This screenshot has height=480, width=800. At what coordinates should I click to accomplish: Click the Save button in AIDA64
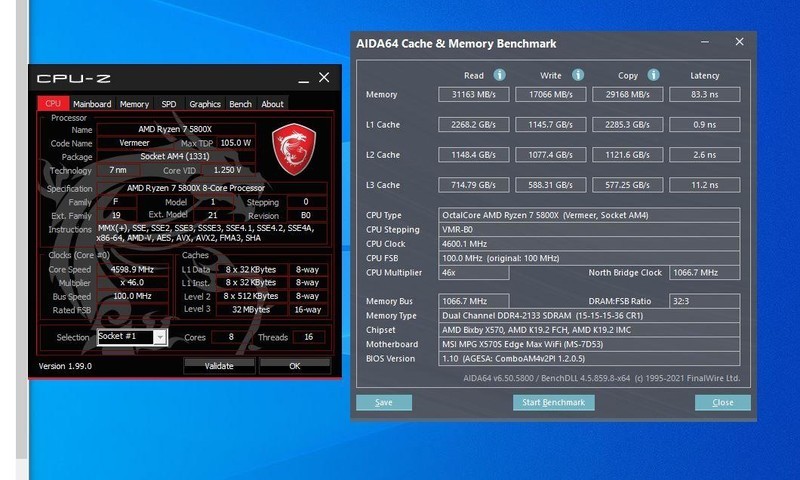[384, 402]
